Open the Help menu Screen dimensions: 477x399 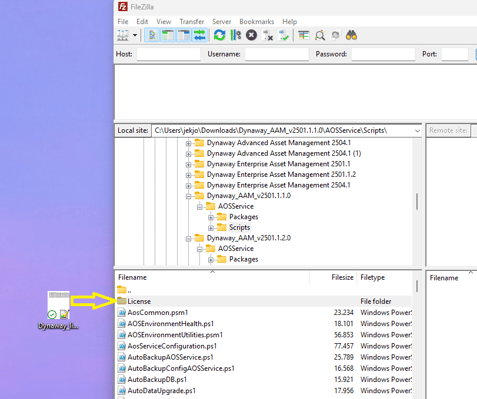290,22
